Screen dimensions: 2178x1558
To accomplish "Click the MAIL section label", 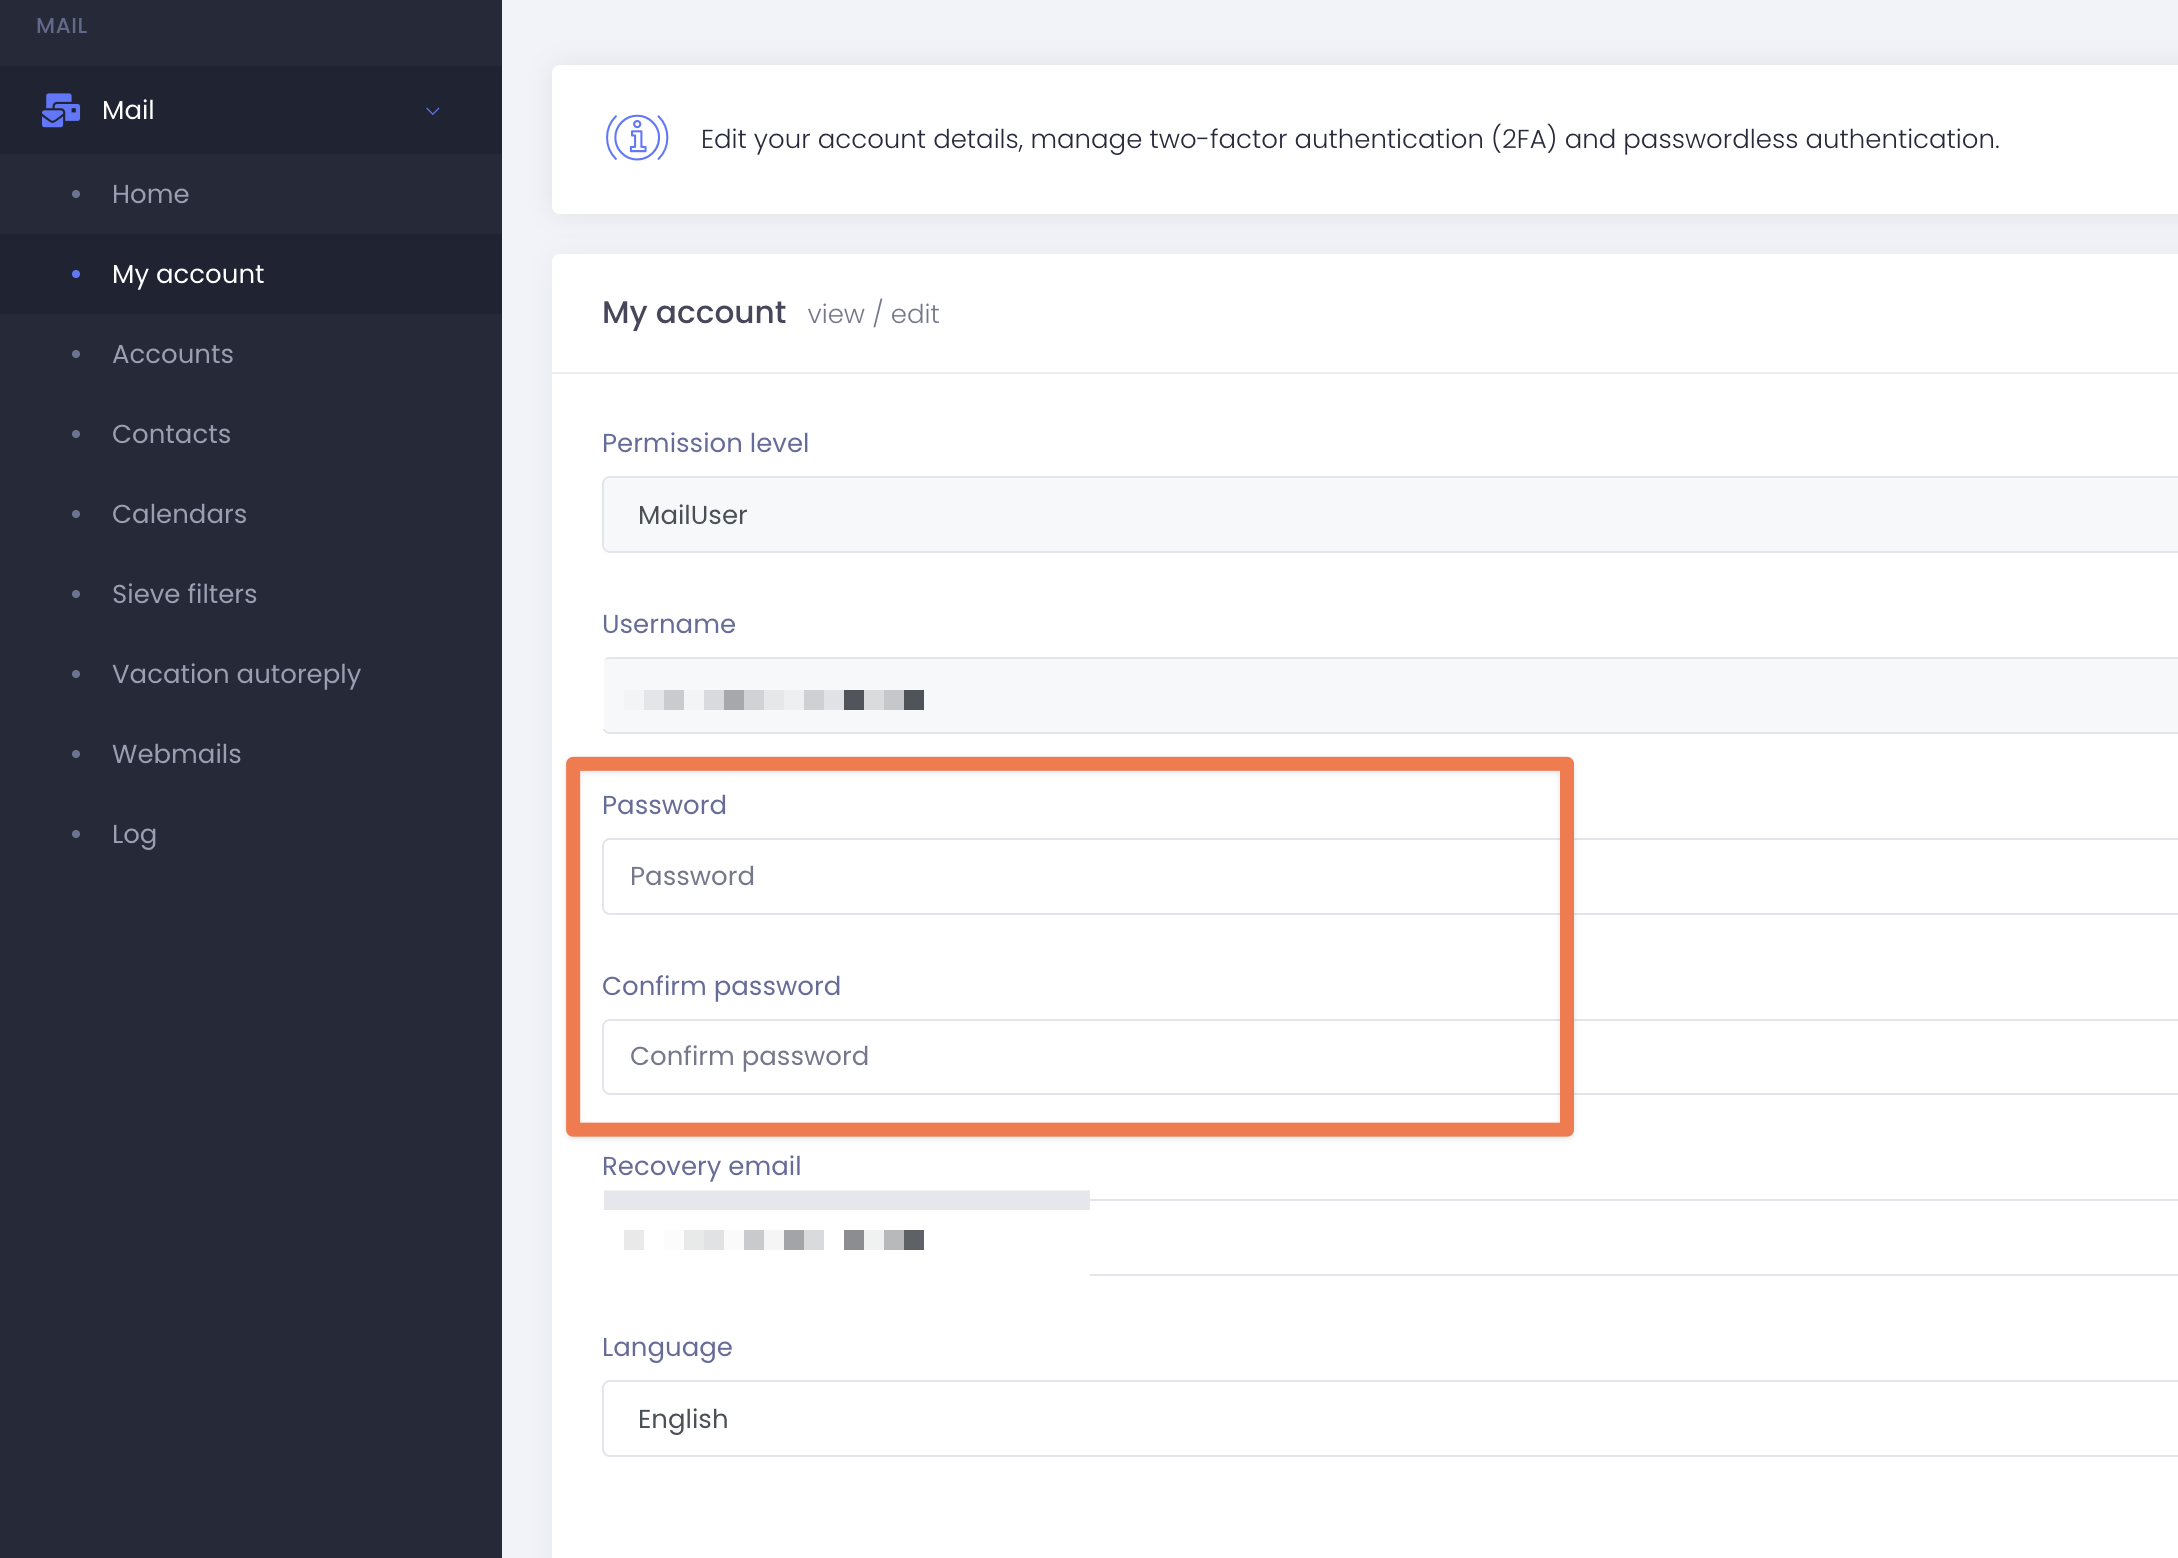I will pyautogui.click(x=62, y=26).
